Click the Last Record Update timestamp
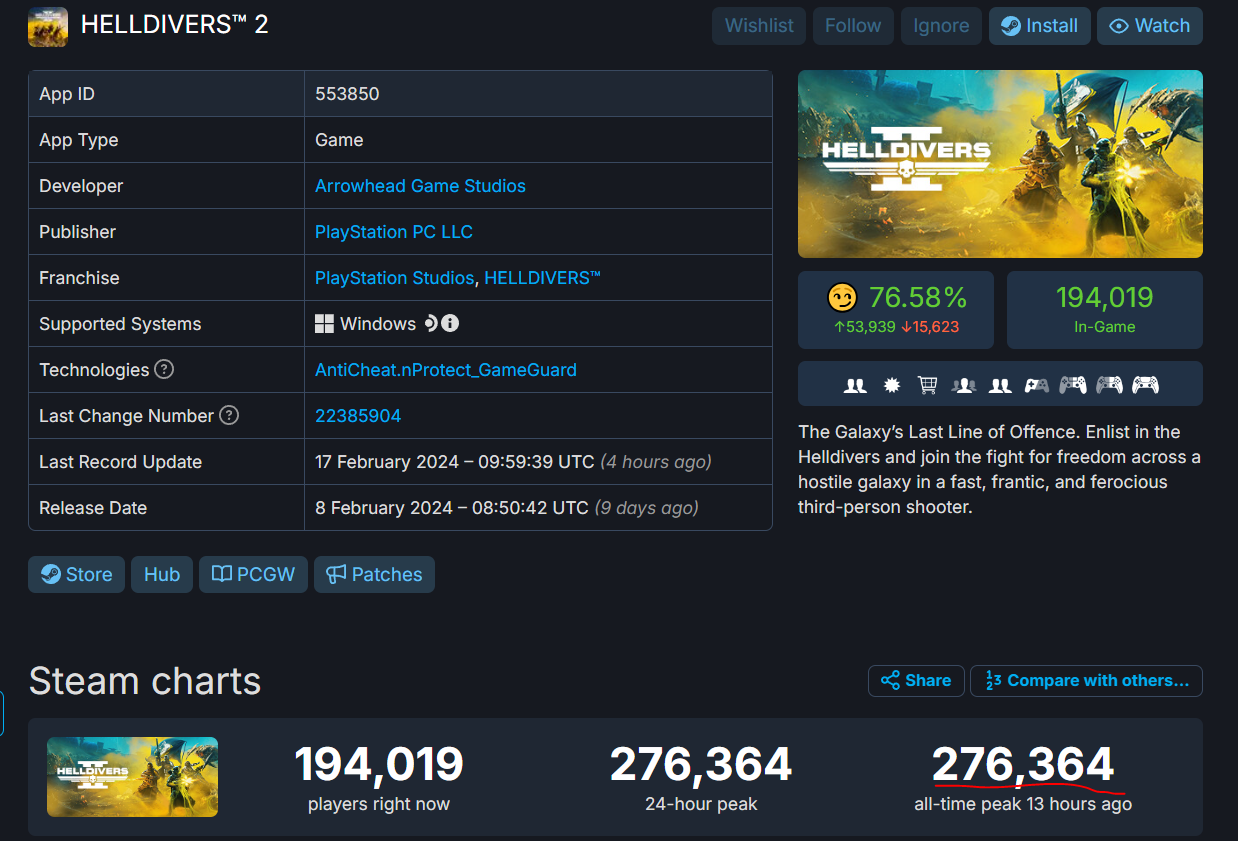The width and height of the screenshot is (1238, 841). point(513,462)
